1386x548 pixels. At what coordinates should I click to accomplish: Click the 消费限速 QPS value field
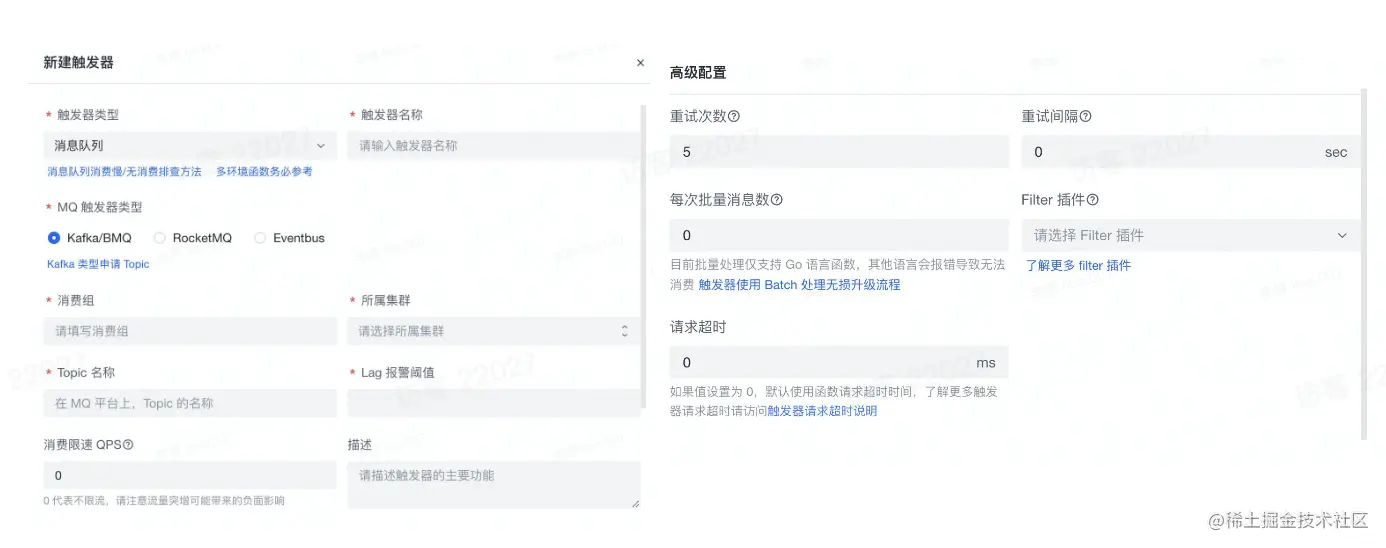[x=190, y=475]
